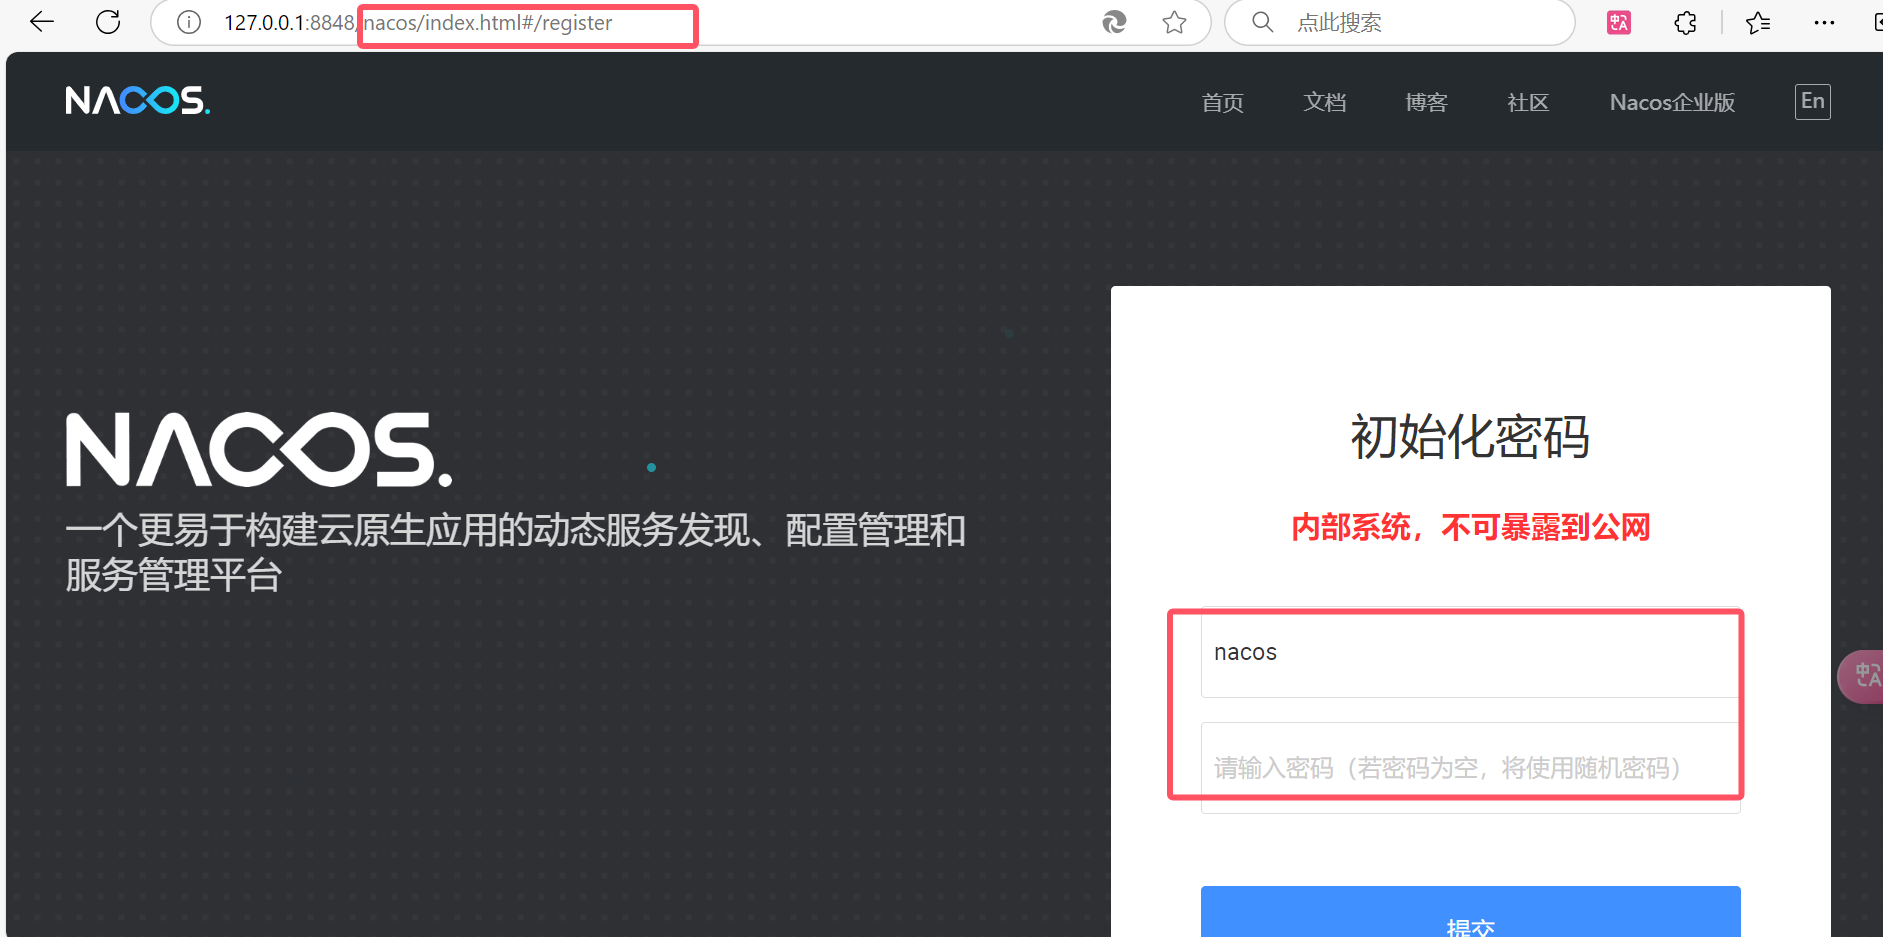Click the large NACOS banner logo
Image resolution: width=1883 pixels, height=937 pixels.
point(259,449)
